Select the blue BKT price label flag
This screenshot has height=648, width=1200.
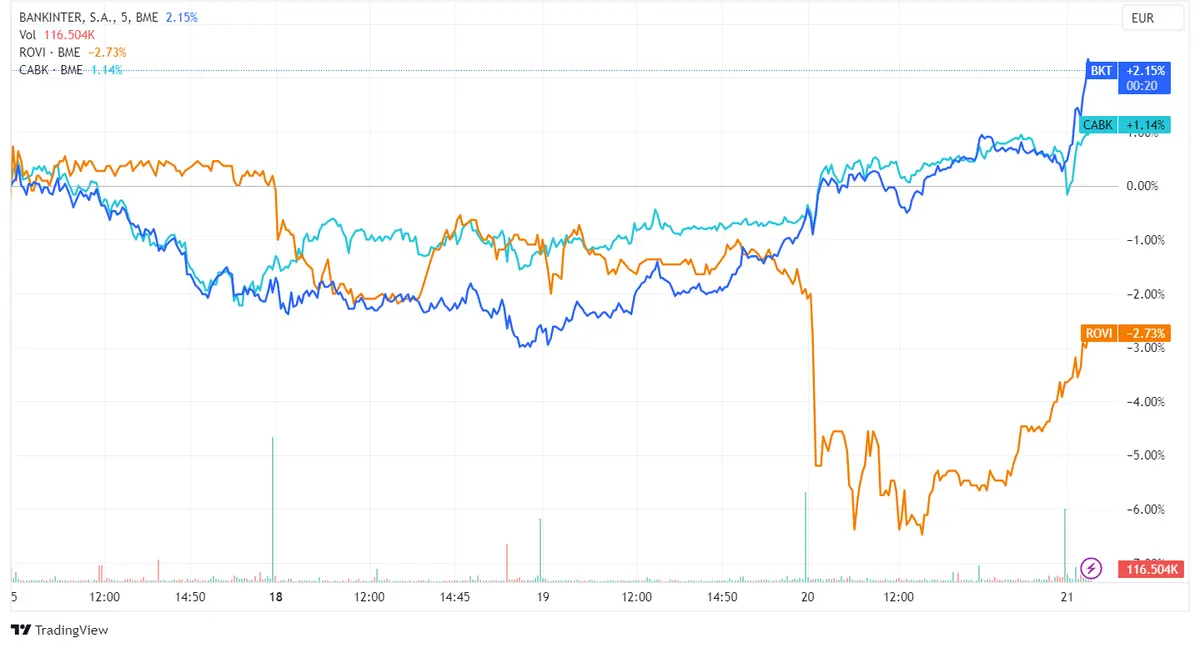point(1100,71)
